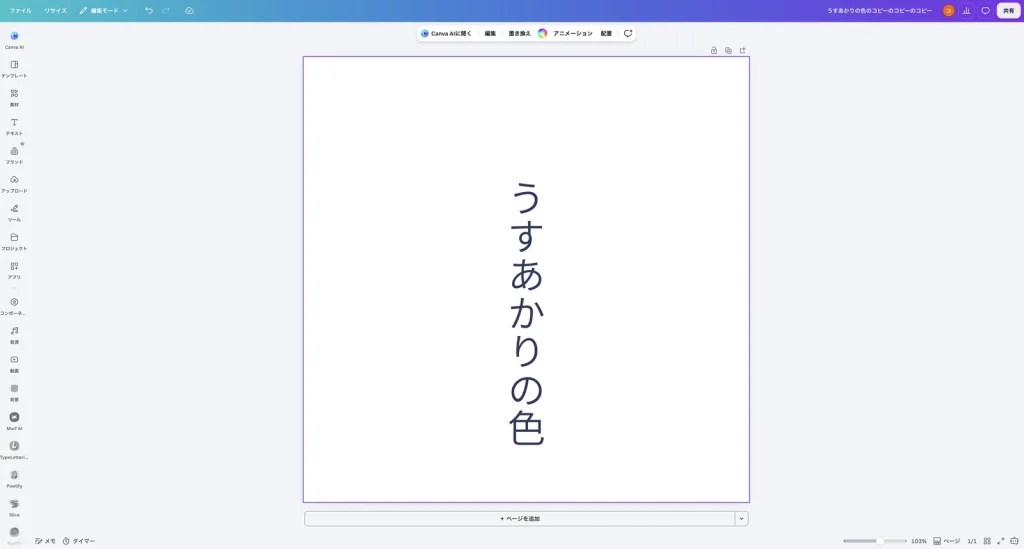This screenshot has height=549, width=1024.
Task: Open the コンポーネント sidebar item
Action: point(14,306)
